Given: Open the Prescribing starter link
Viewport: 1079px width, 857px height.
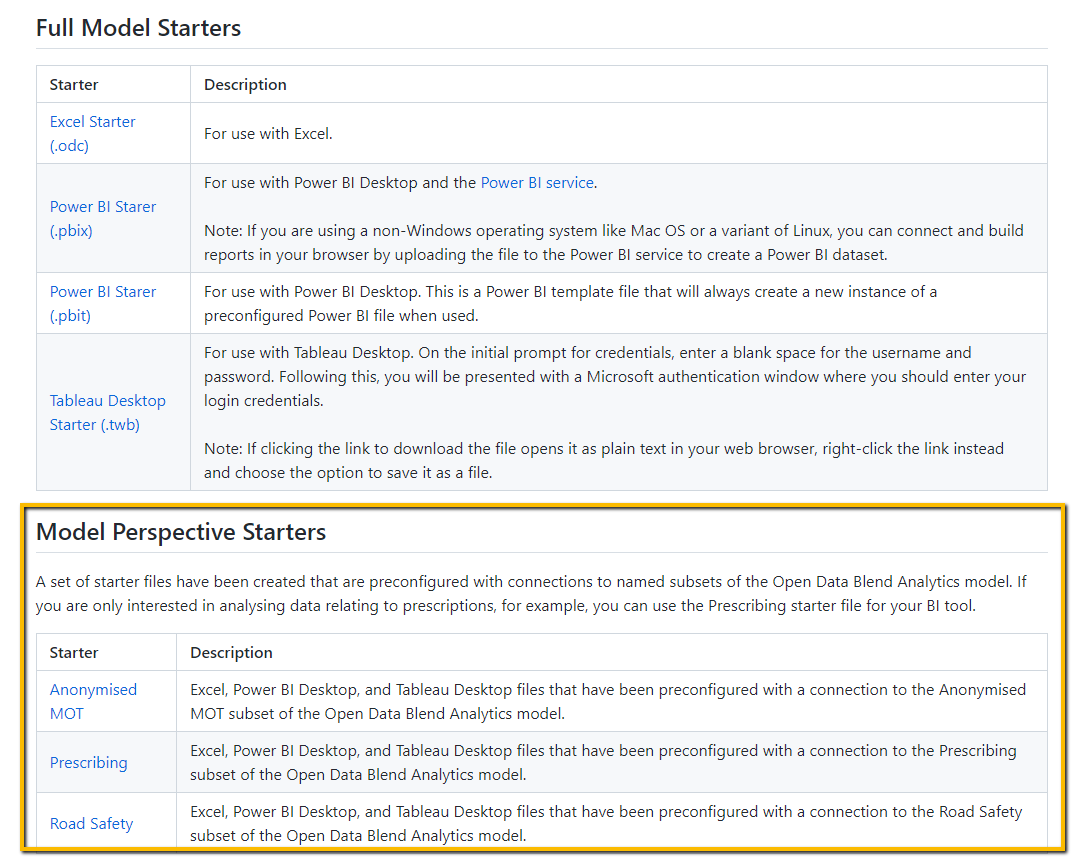Looking at the screenshot, I should 88,763.
